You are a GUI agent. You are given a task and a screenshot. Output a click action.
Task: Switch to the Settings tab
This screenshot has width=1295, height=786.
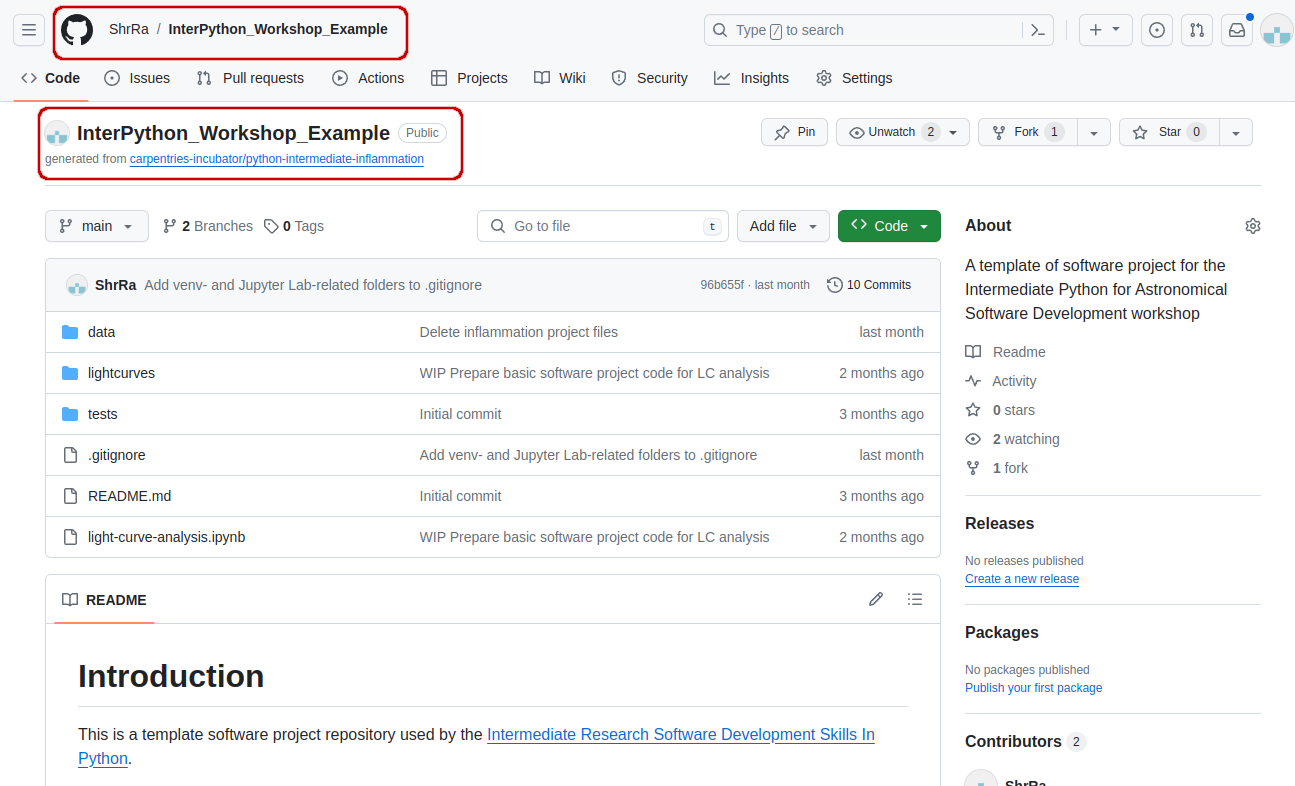[854, 78]
